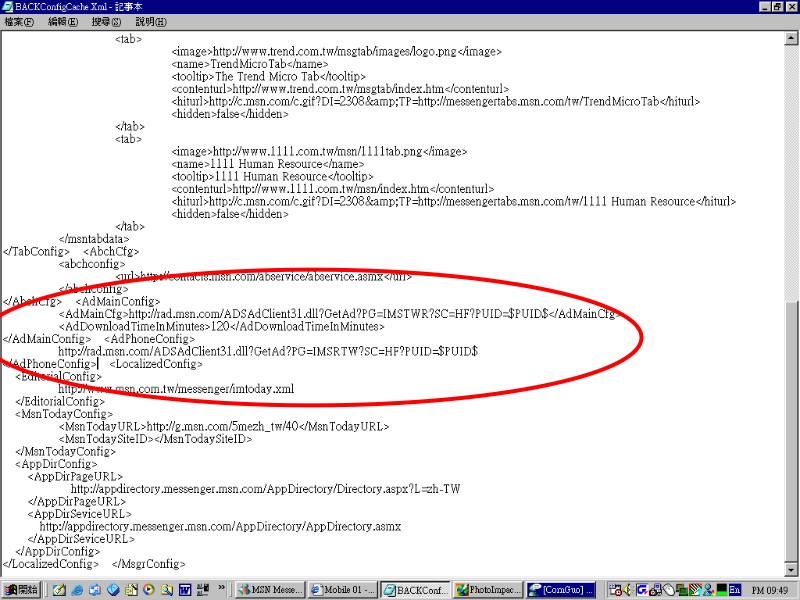Click the En language indicator in tray
Screen dimensions: 800x600
[x=735, y=590]
